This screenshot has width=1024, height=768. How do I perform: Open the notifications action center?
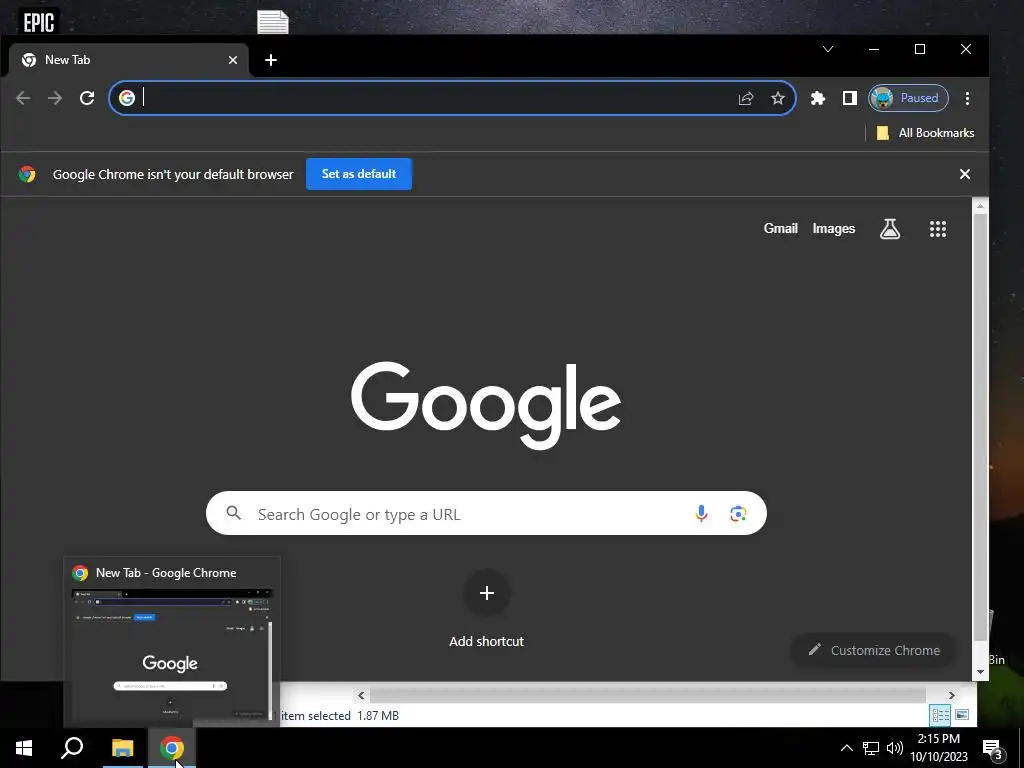993,748
